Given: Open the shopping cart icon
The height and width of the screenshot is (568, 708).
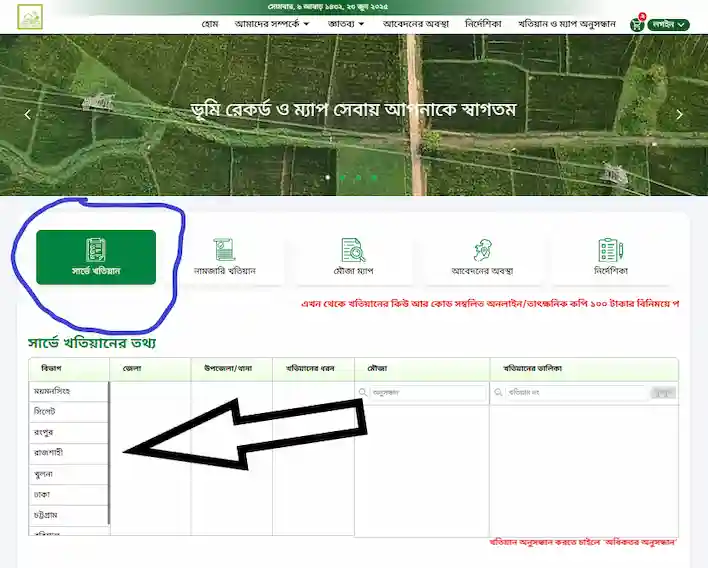Looking at the screenshot, I should click(x=637, y=24).
